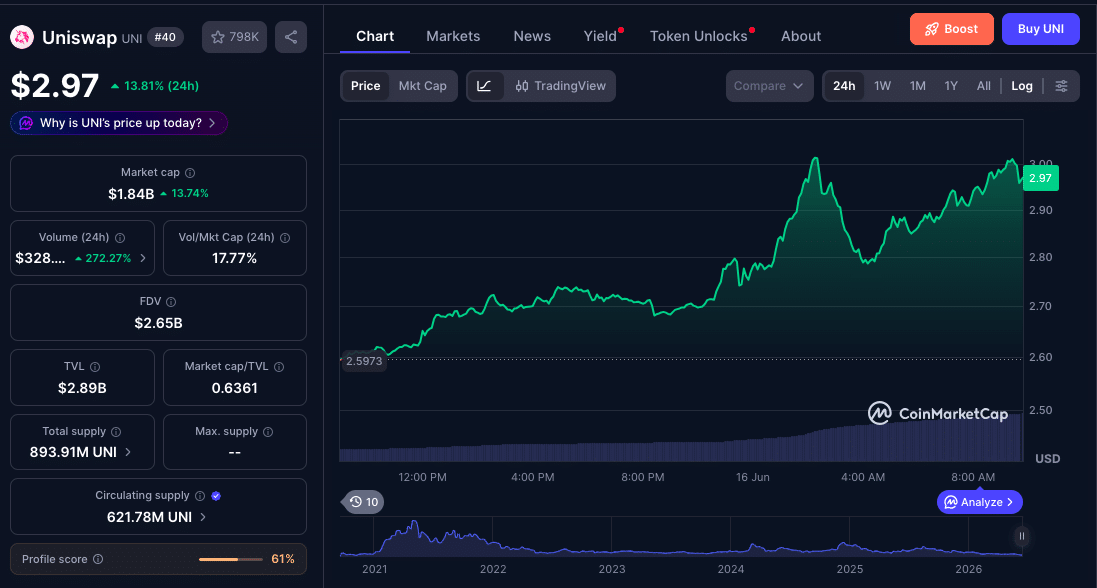Screen dimensions: 1097x588
Task: Click the CoinMarketCap logo on chart
Action: 938,413
